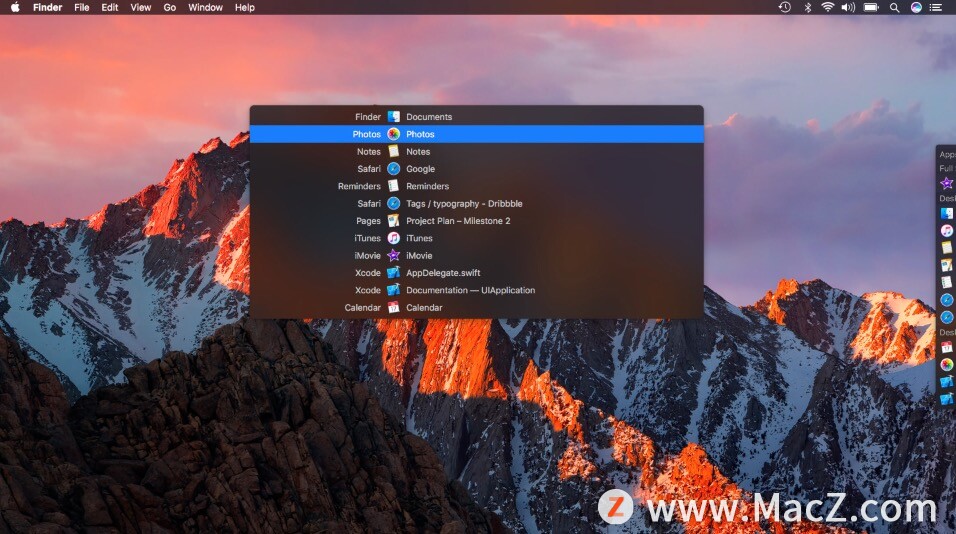
Task: Open the Apple menu
Action: click(x=15, y=7)
